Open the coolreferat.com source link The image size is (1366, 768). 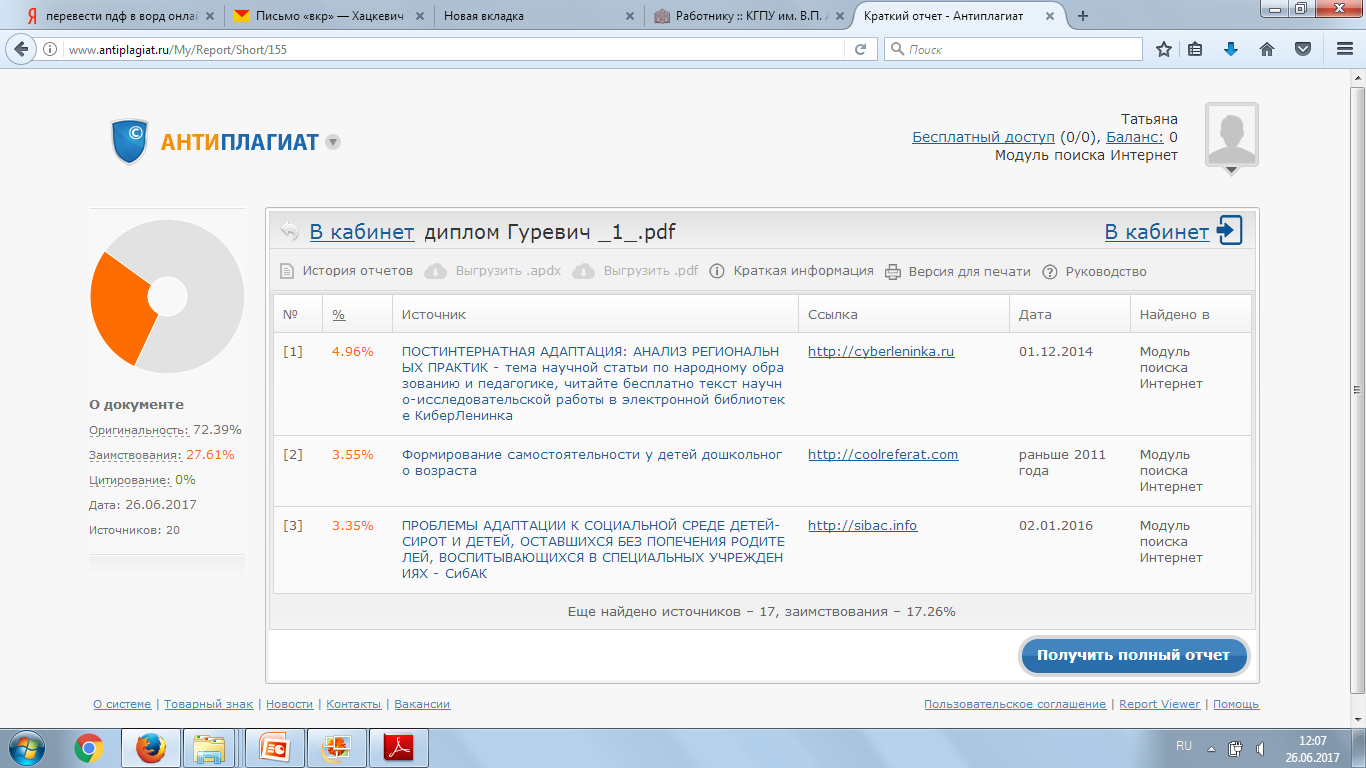[x=883, y=455]
